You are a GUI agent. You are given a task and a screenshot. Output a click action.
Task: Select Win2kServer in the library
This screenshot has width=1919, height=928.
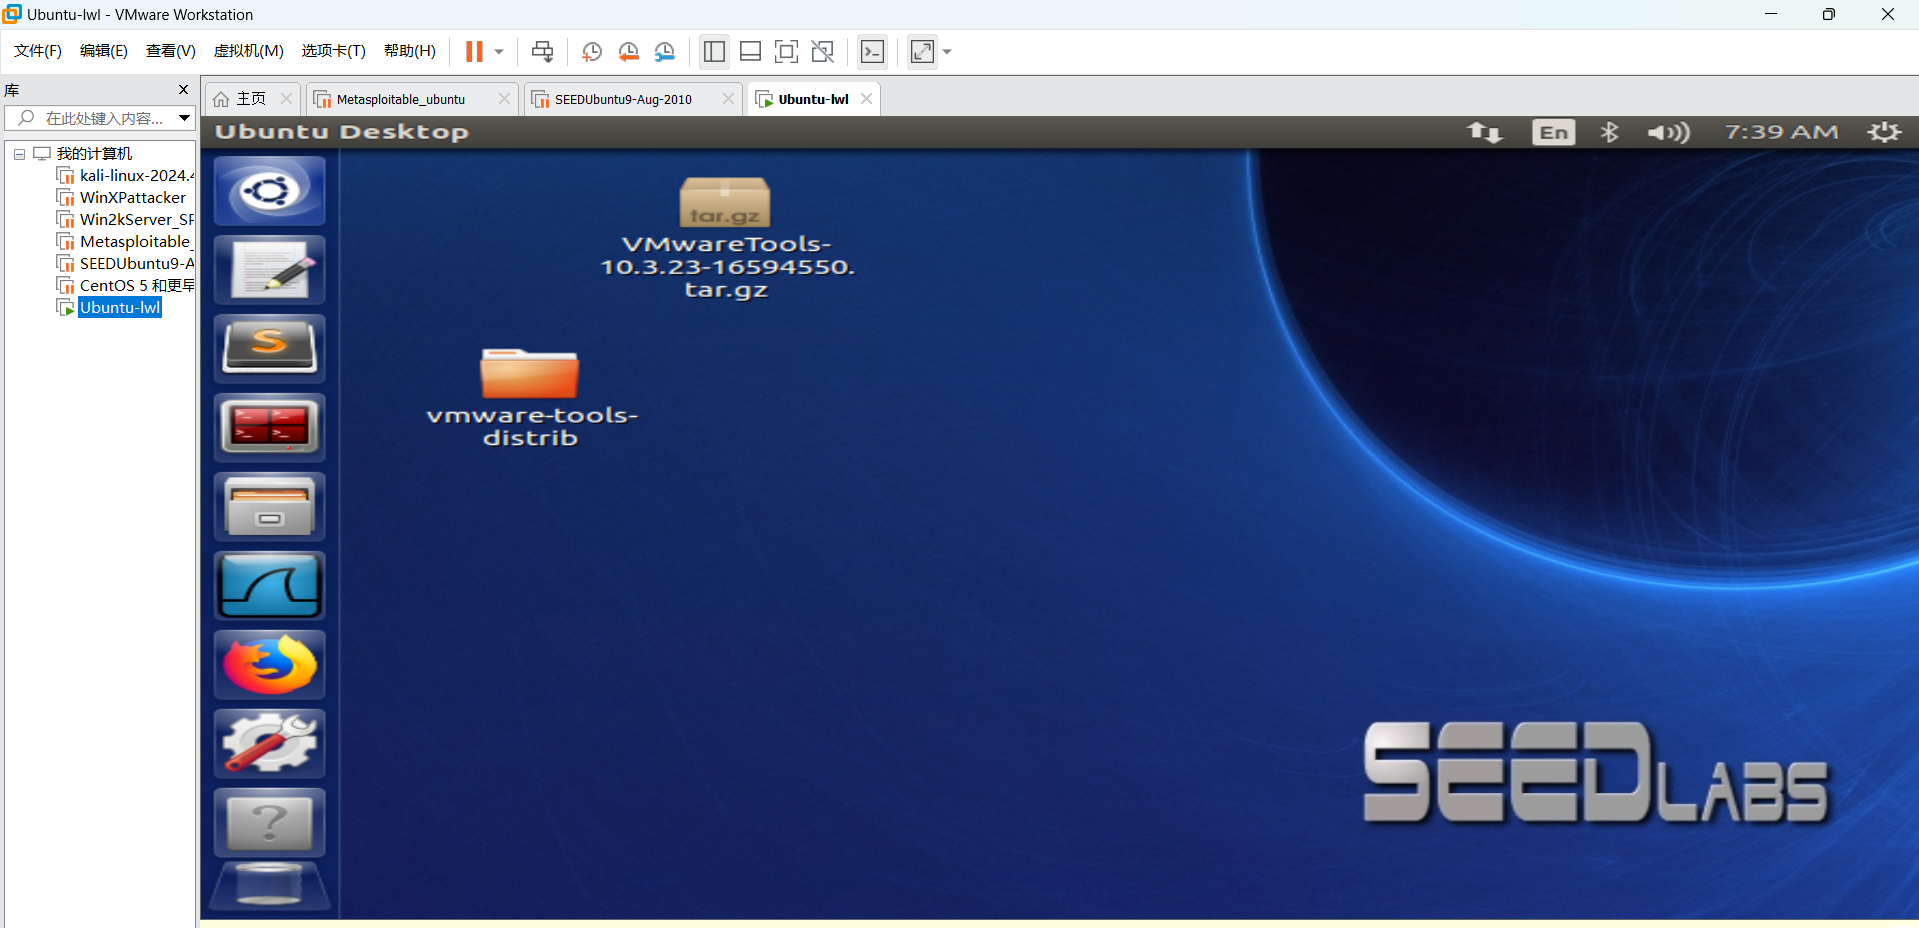[x=126, y=220]
